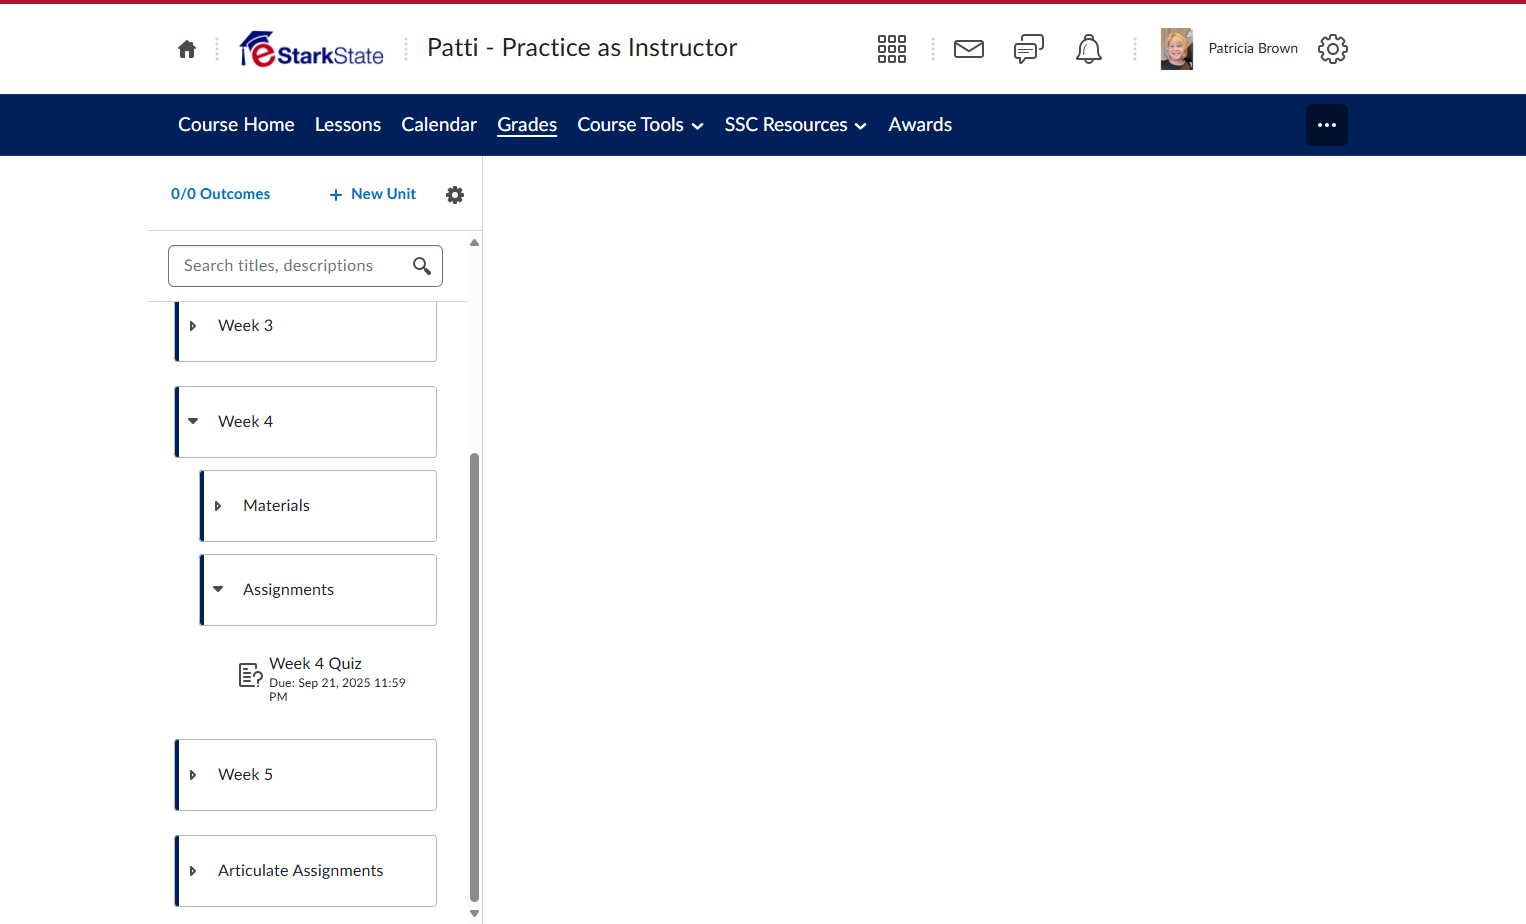Click the plus icon for New Unit
Image resolution: width=1526 pixels, height=924 pixels.
tap(336, 195)
